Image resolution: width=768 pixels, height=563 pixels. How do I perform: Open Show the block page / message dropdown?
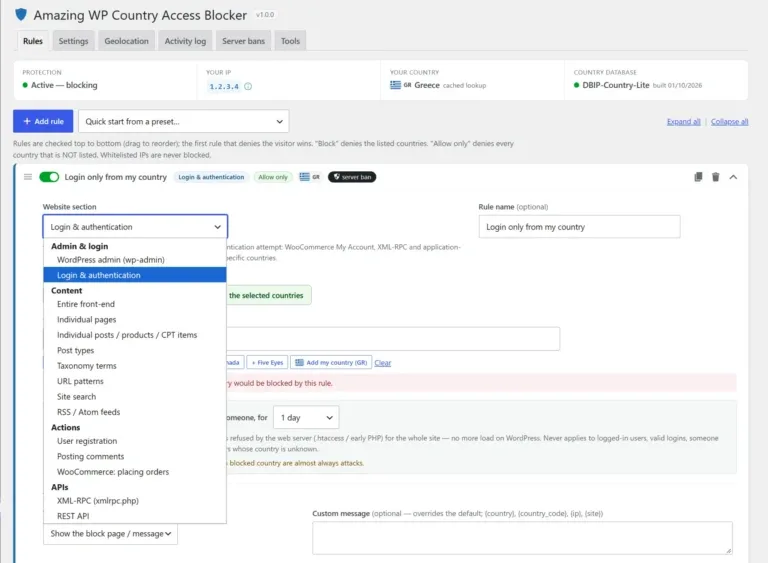click(111, 534)
